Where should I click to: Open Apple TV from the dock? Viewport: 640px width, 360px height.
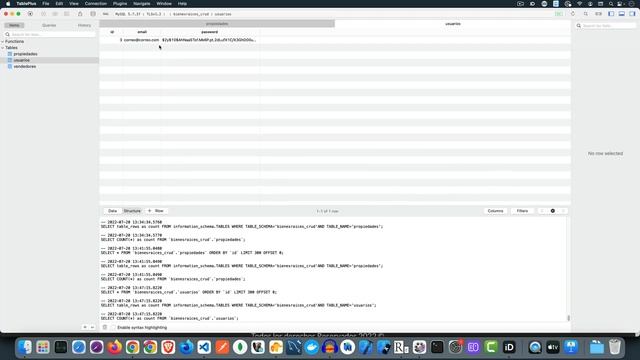(553, 347)
